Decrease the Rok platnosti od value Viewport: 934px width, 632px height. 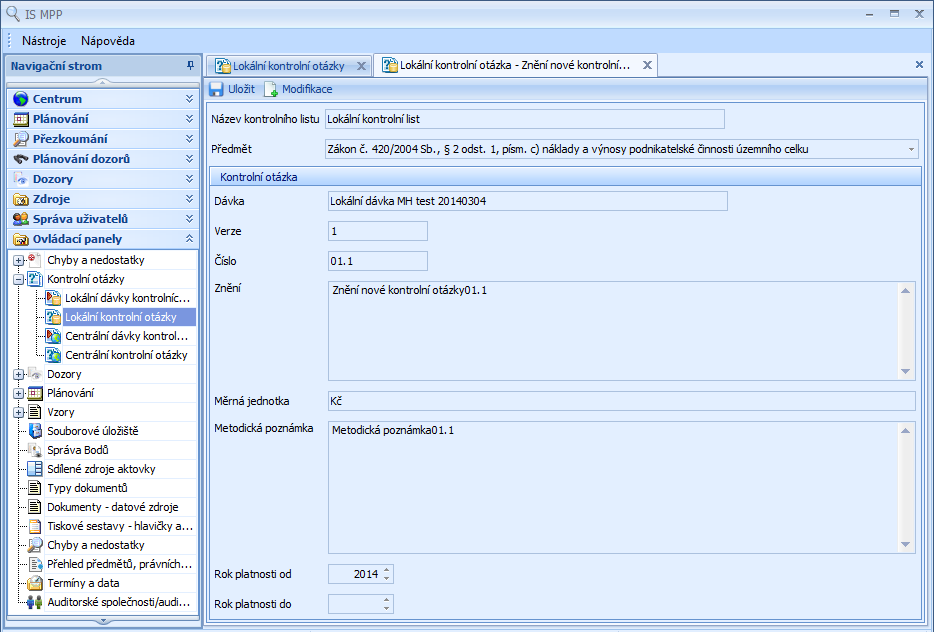pyautogui.click(x=387, y=578)
